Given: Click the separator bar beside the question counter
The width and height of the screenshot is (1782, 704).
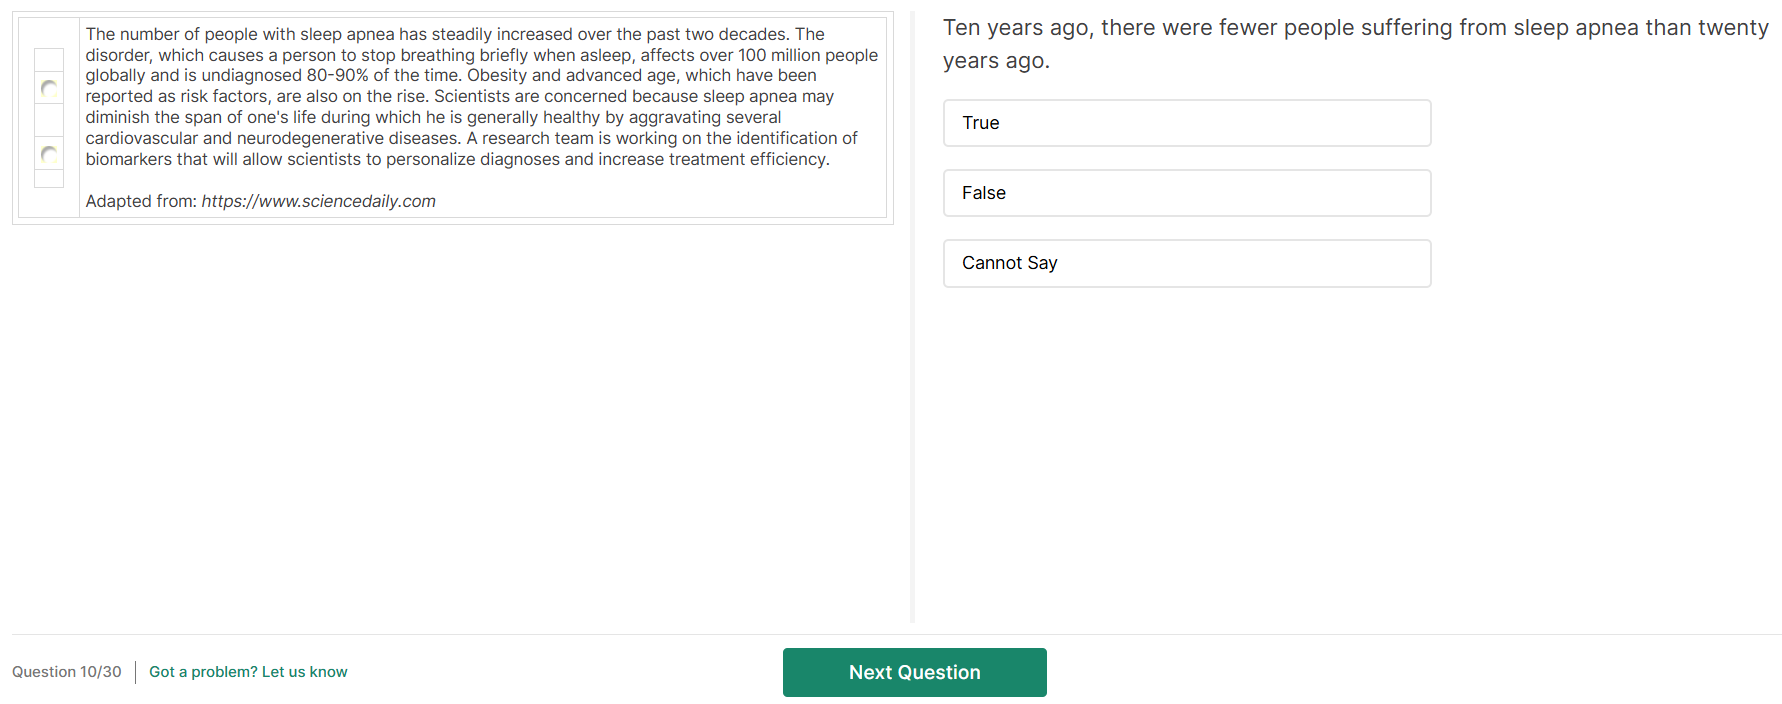Looking at the screenshot, I should click(x=135, y=672).
